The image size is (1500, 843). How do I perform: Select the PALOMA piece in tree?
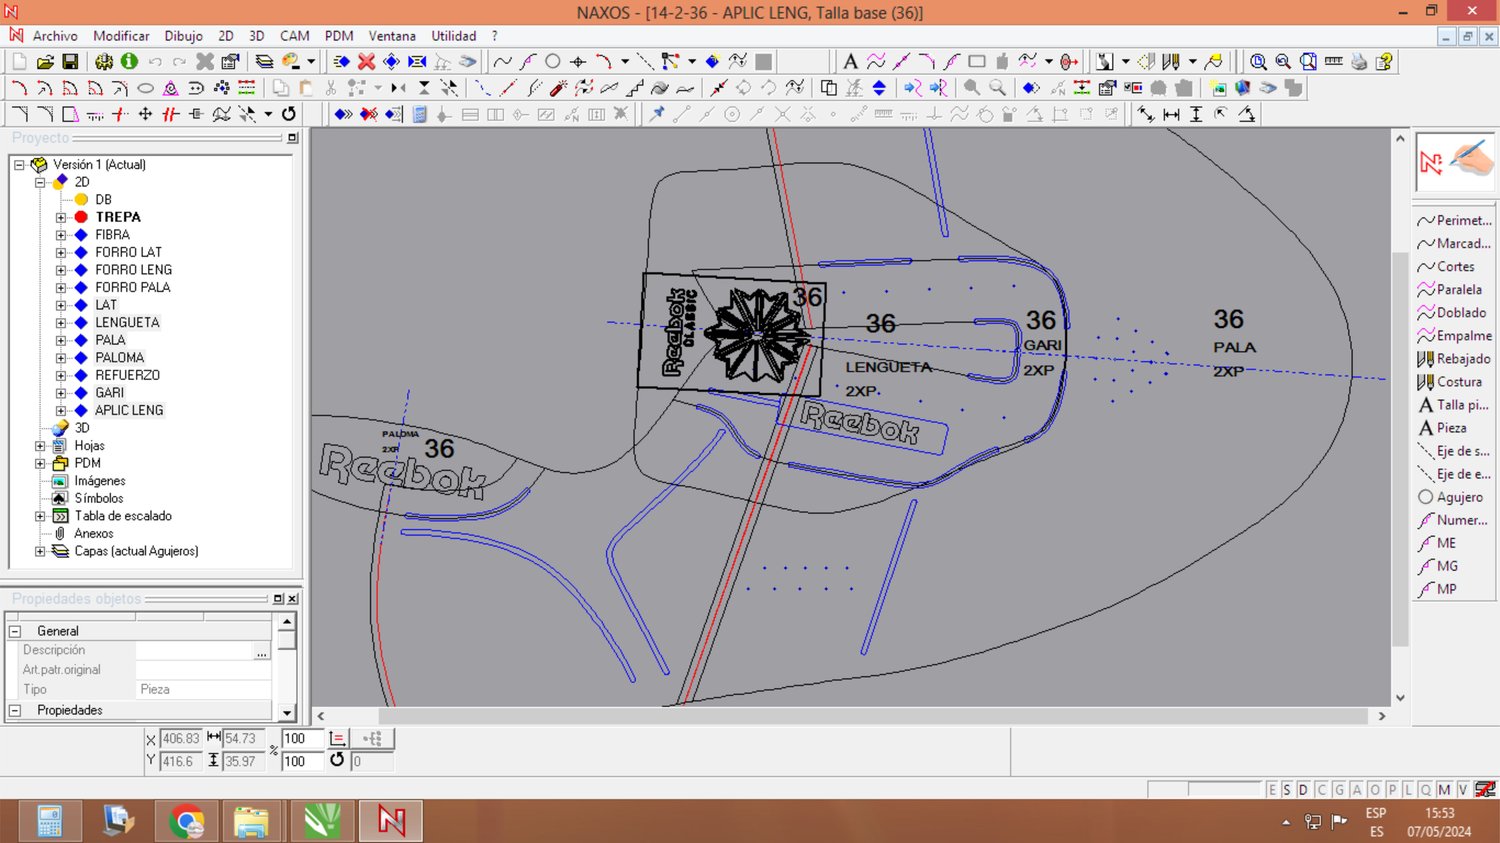(x=119, y=358)
